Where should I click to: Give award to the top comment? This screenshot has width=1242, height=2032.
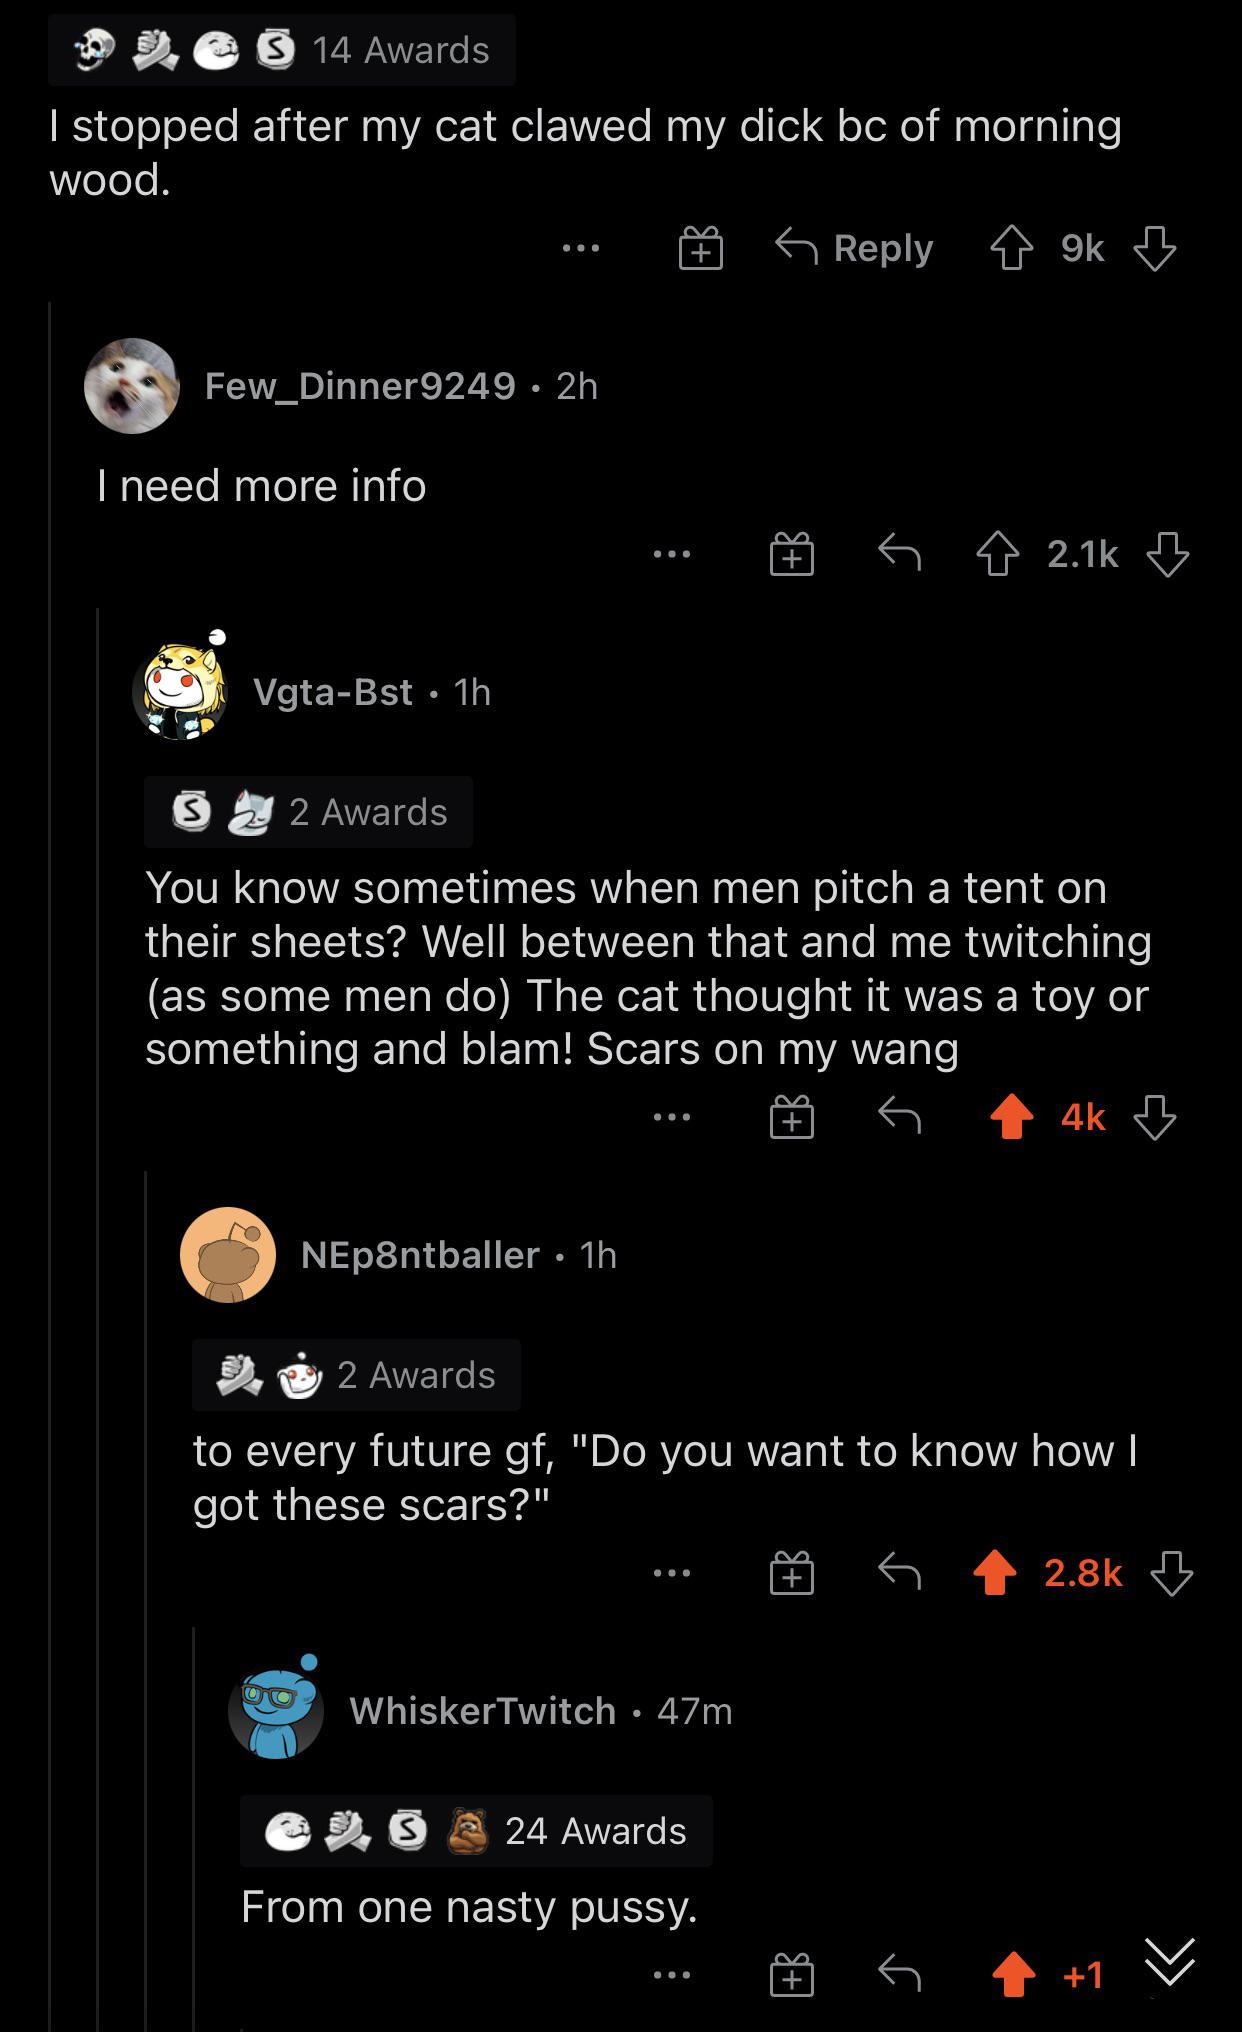[700, 249]
